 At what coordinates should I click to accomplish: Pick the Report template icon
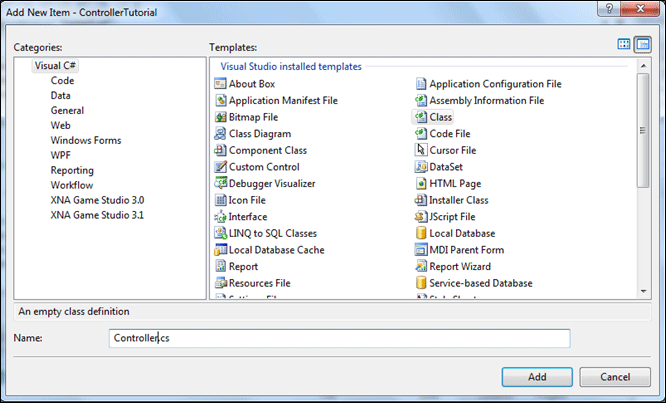(220, 266)
